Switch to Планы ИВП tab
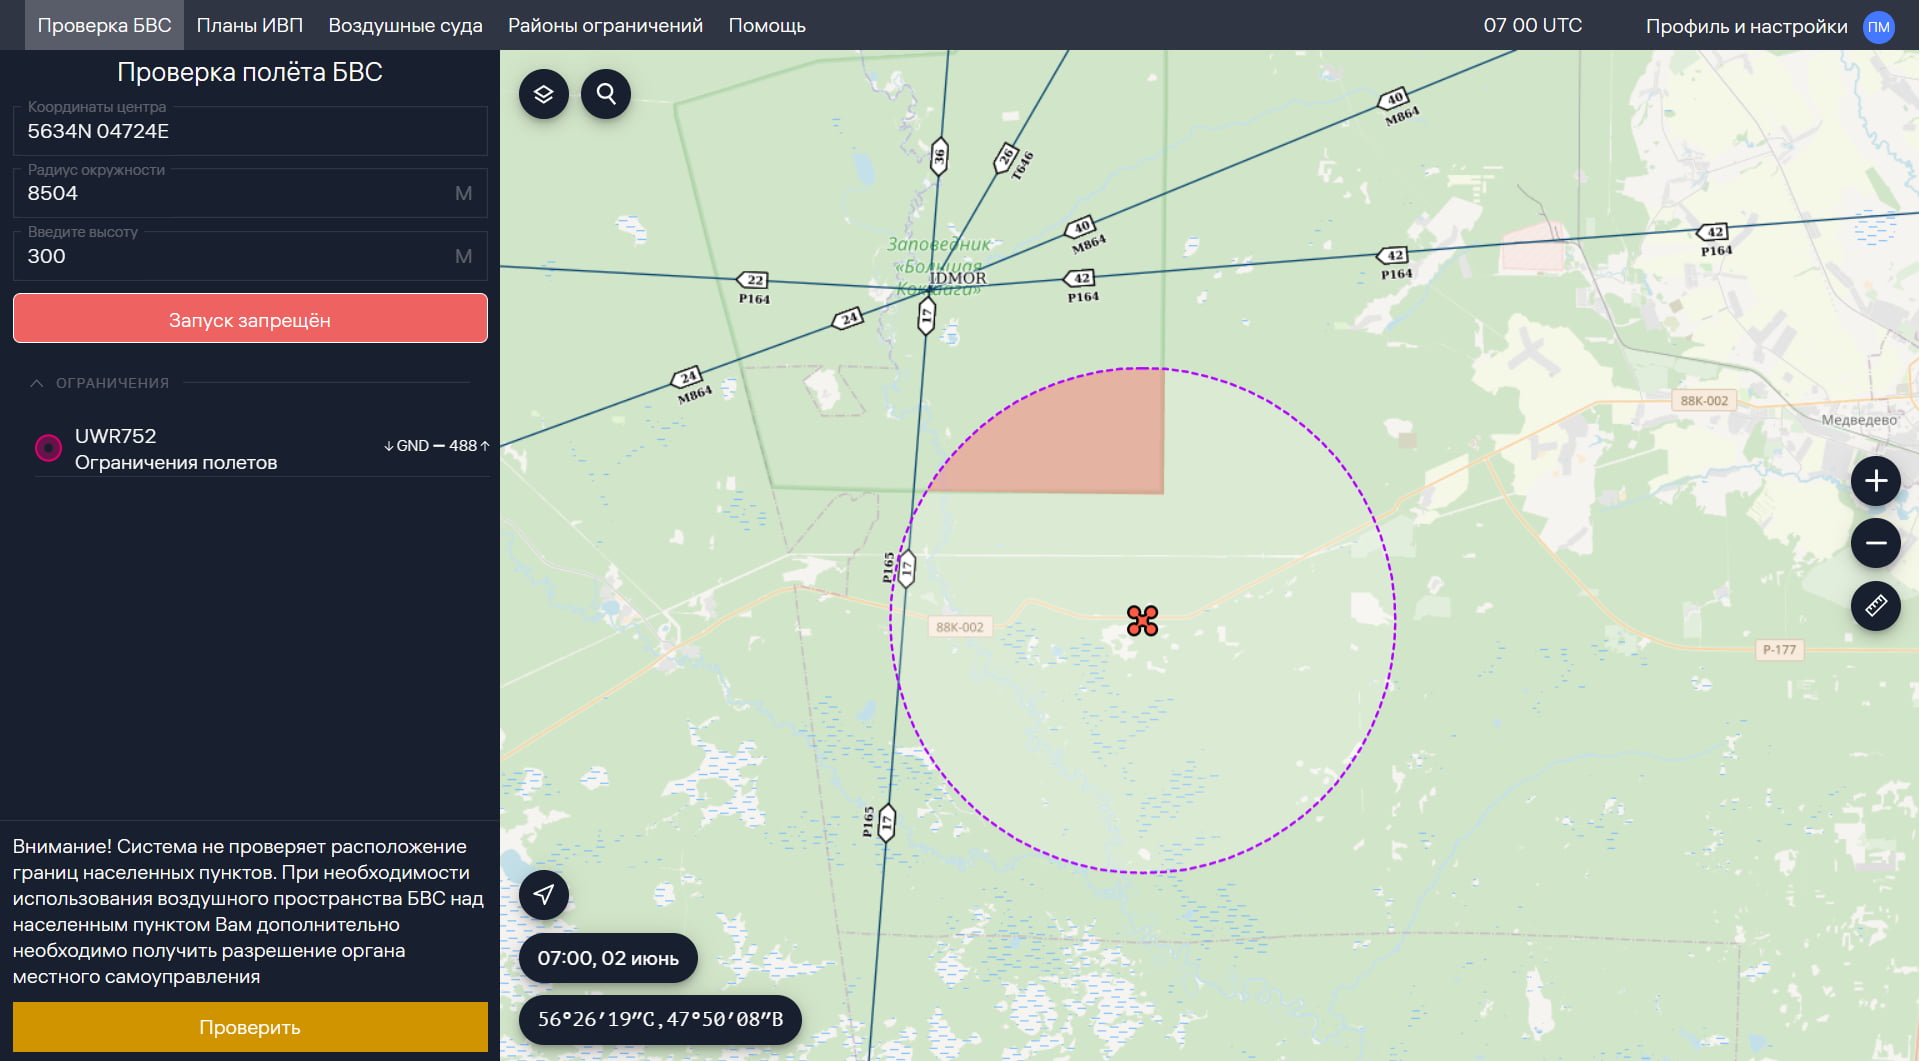 point(249,25)
